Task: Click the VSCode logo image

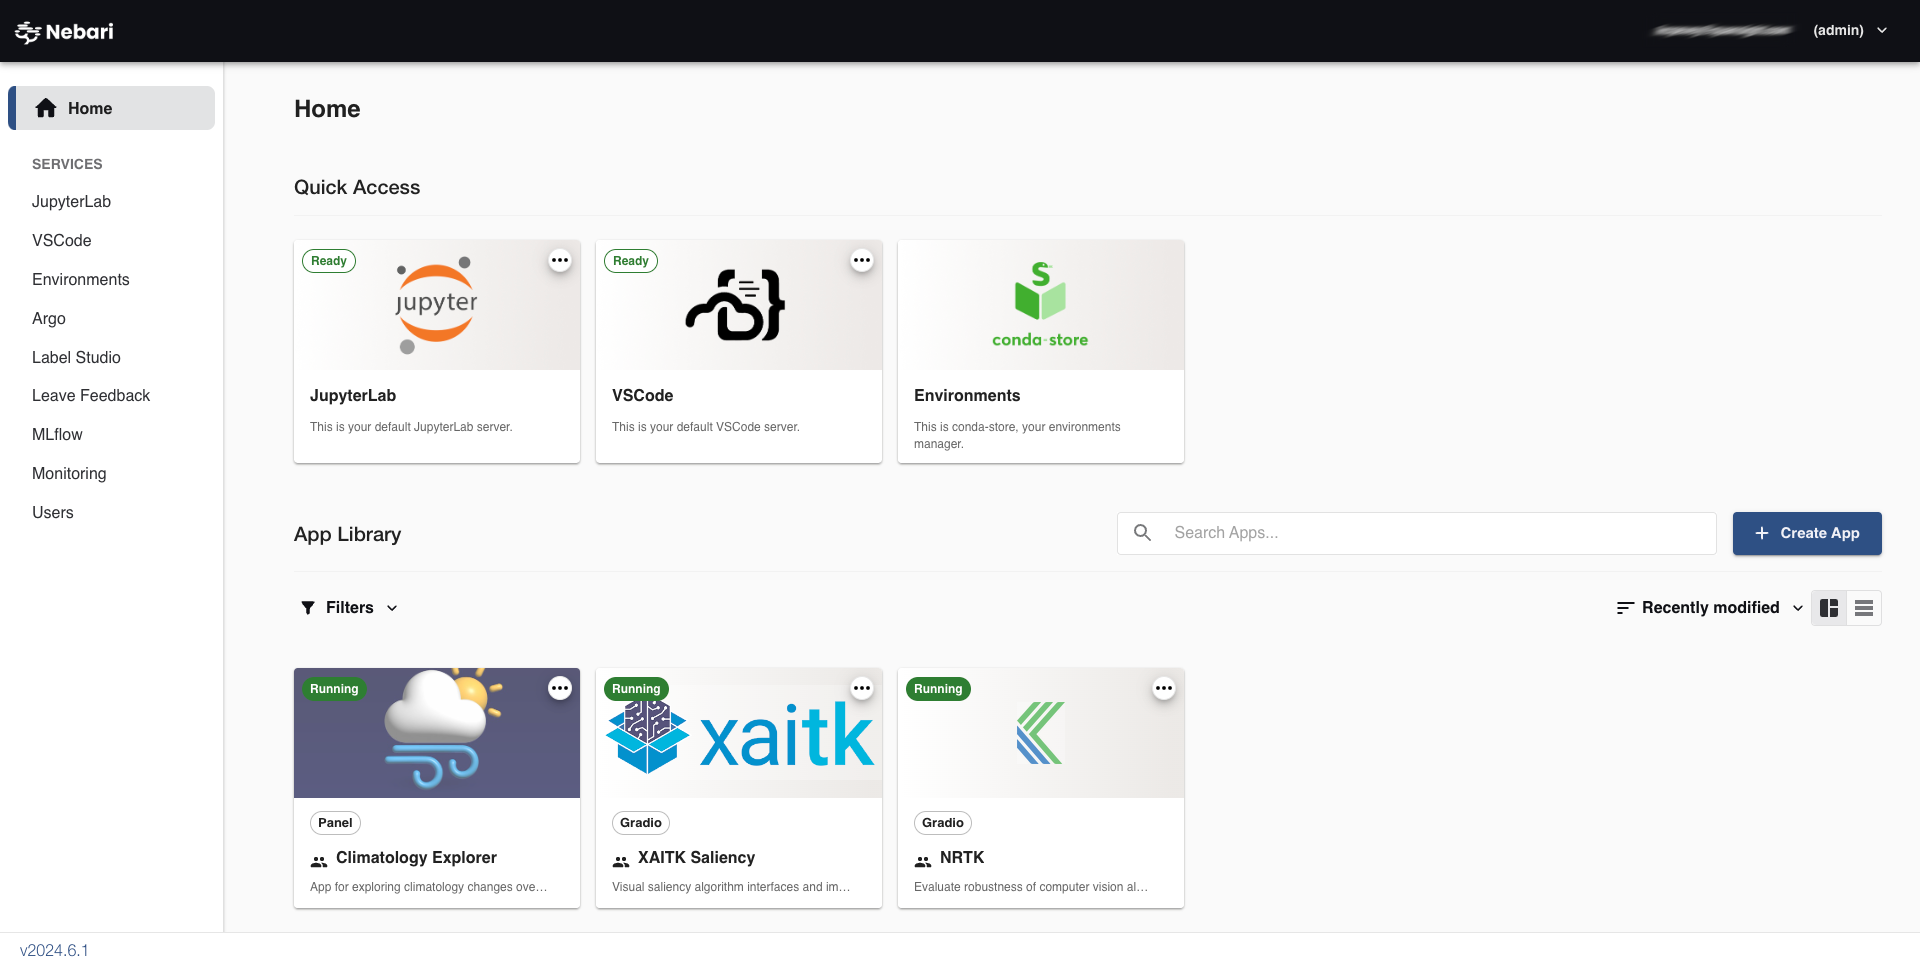Action: [x=737, y=303]
